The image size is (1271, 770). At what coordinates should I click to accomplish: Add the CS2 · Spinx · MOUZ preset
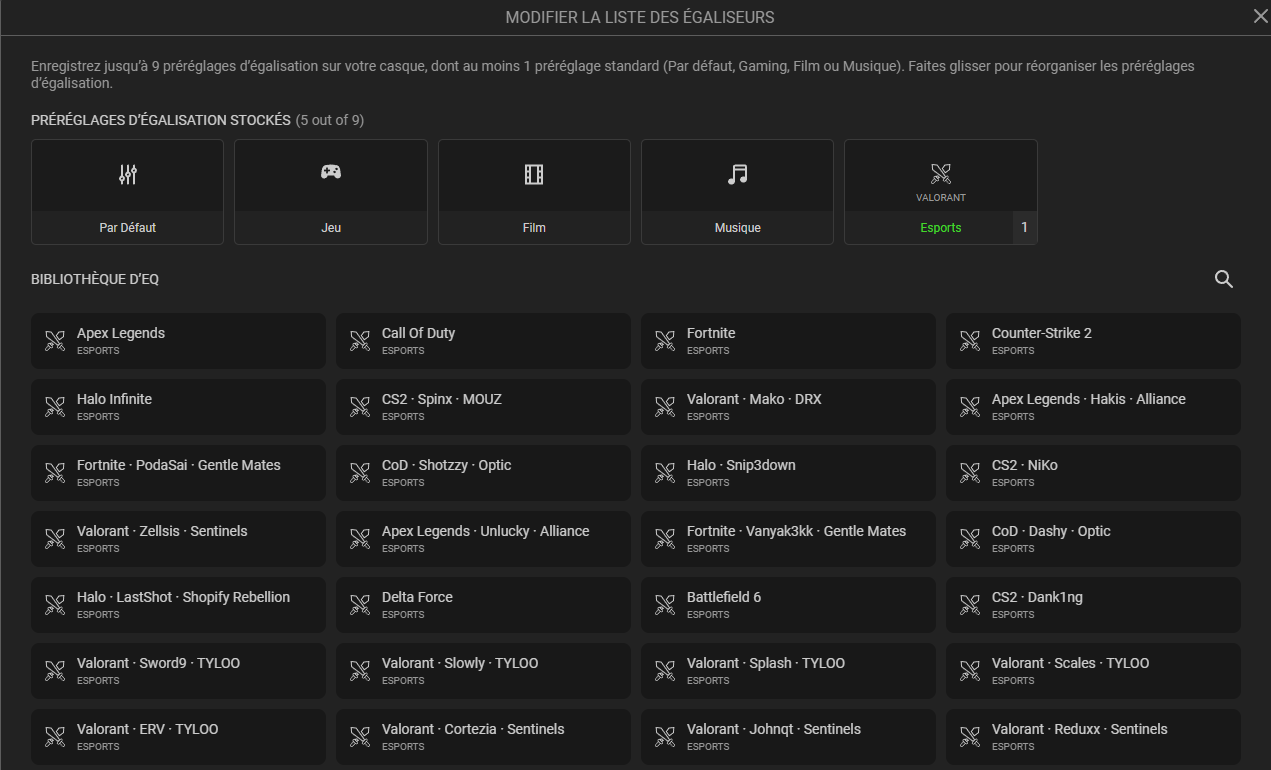click(483, 407)
